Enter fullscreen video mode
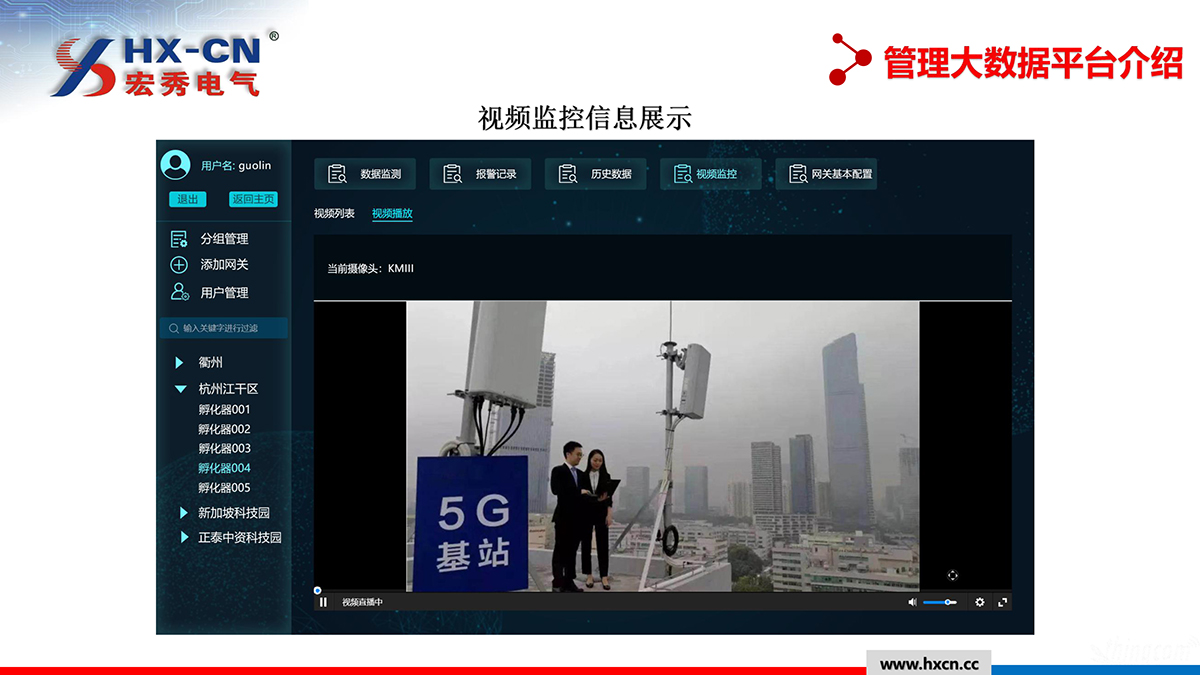 point(1003,602)
